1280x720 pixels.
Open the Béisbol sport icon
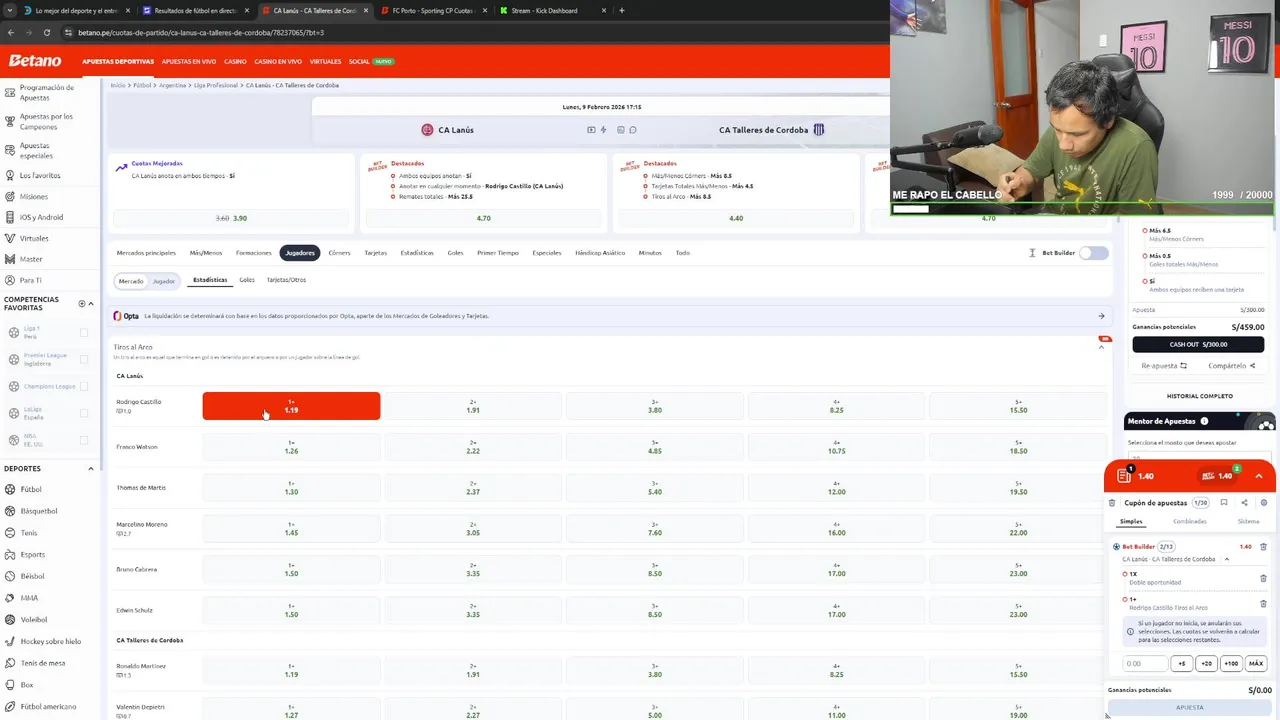10,576
